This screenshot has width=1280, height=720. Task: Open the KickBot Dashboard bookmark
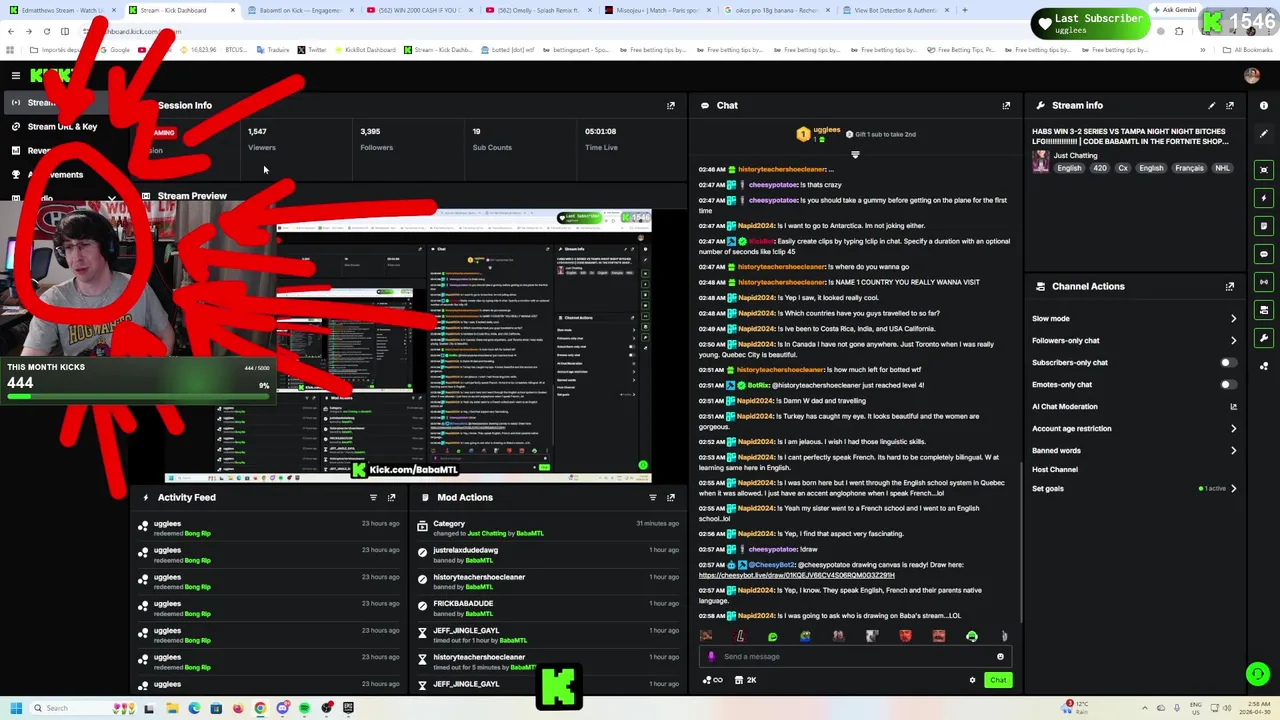click(364, 50)
